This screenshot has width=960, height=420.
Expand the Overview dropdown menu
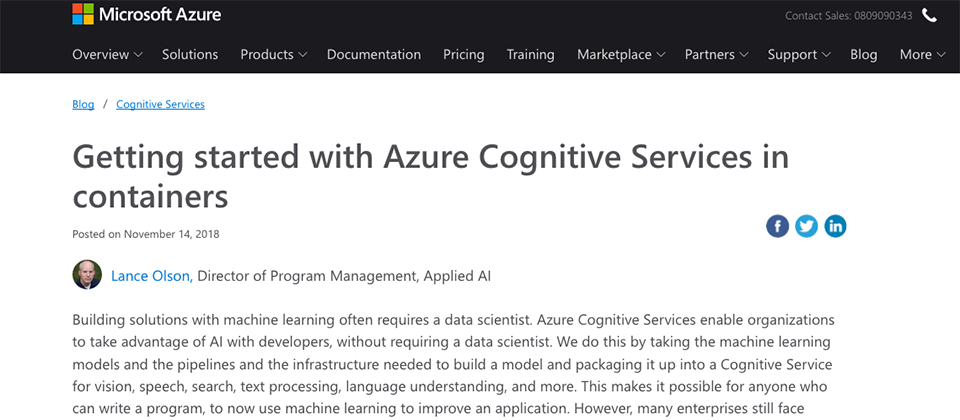pyautogui.click(x=107, y=54)
